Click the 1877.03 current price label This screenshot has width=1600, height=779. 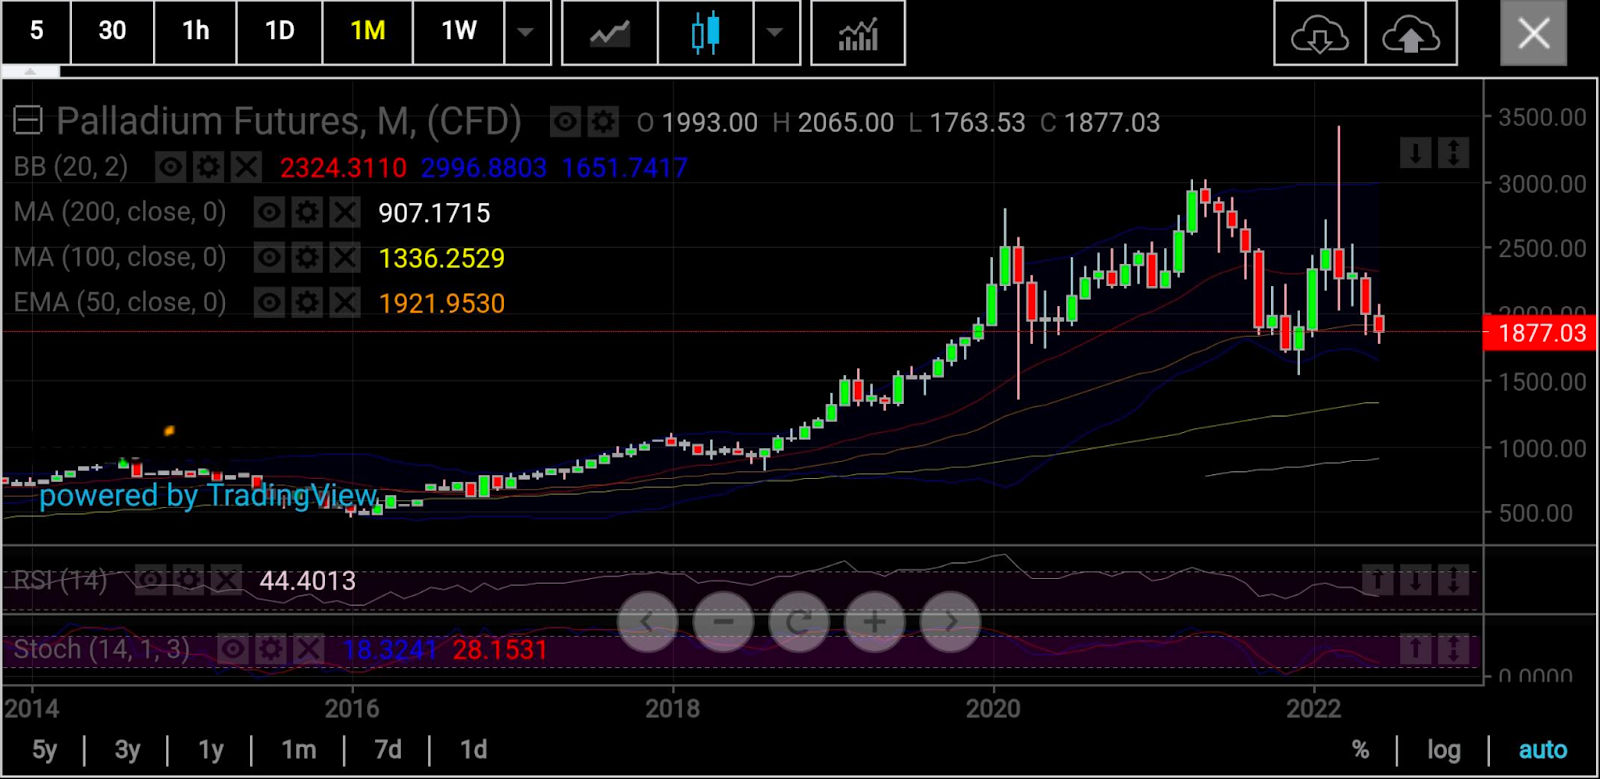[1540, 333]
